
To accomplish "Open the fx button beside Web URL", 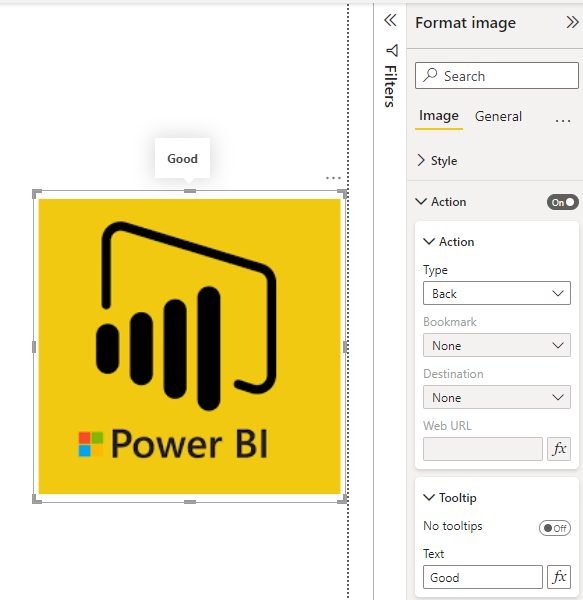I will pyautogui.click(x=559, y=449).
